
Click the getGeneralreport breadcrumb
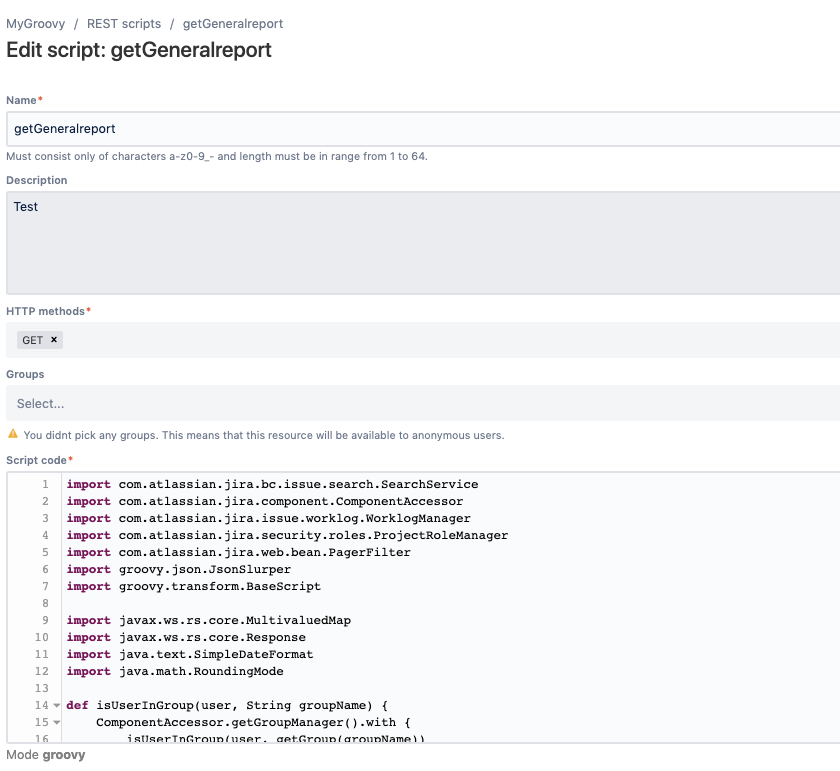(x=232, y=24)
